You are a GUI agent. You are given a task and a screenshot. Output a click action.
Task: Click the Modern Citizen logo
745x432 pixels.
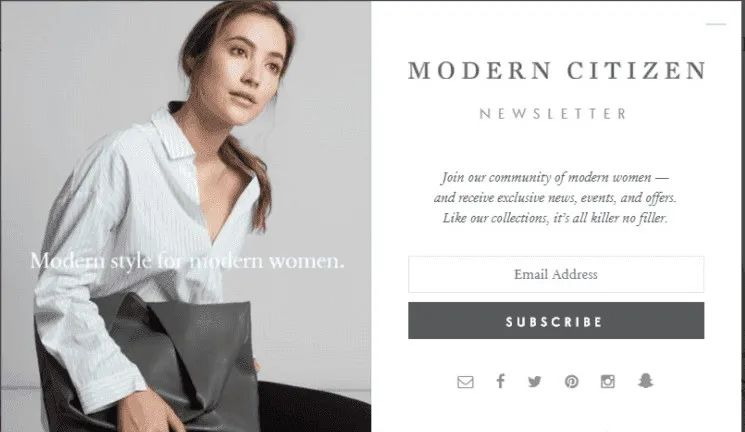(x=556, y=70)
